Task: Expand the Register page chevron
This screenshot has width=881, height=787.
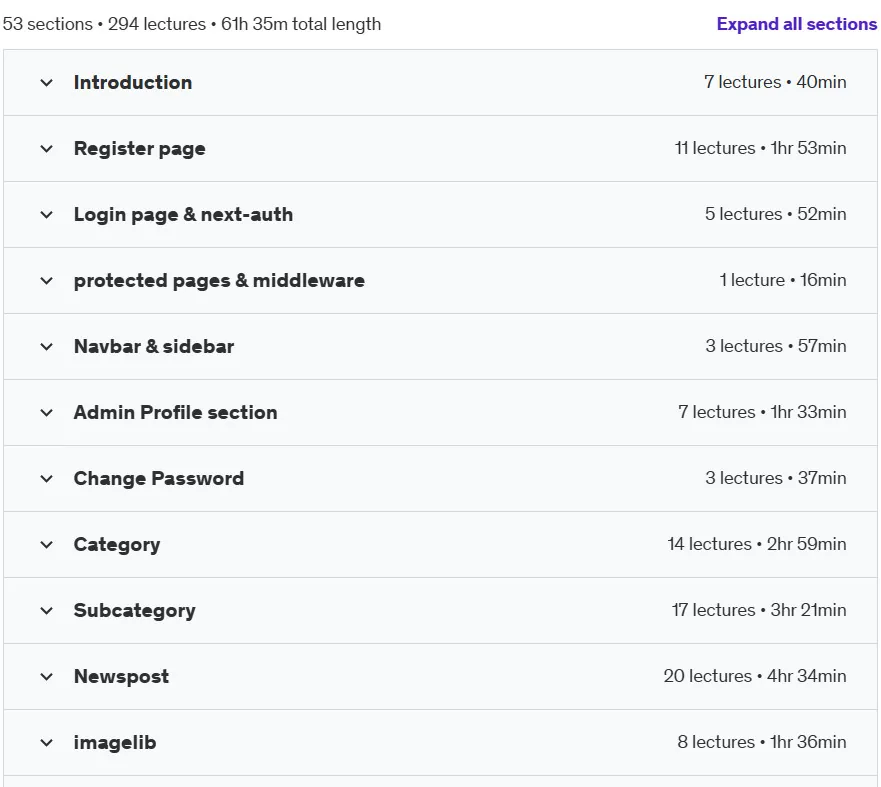Action: [x=47, y=149]
